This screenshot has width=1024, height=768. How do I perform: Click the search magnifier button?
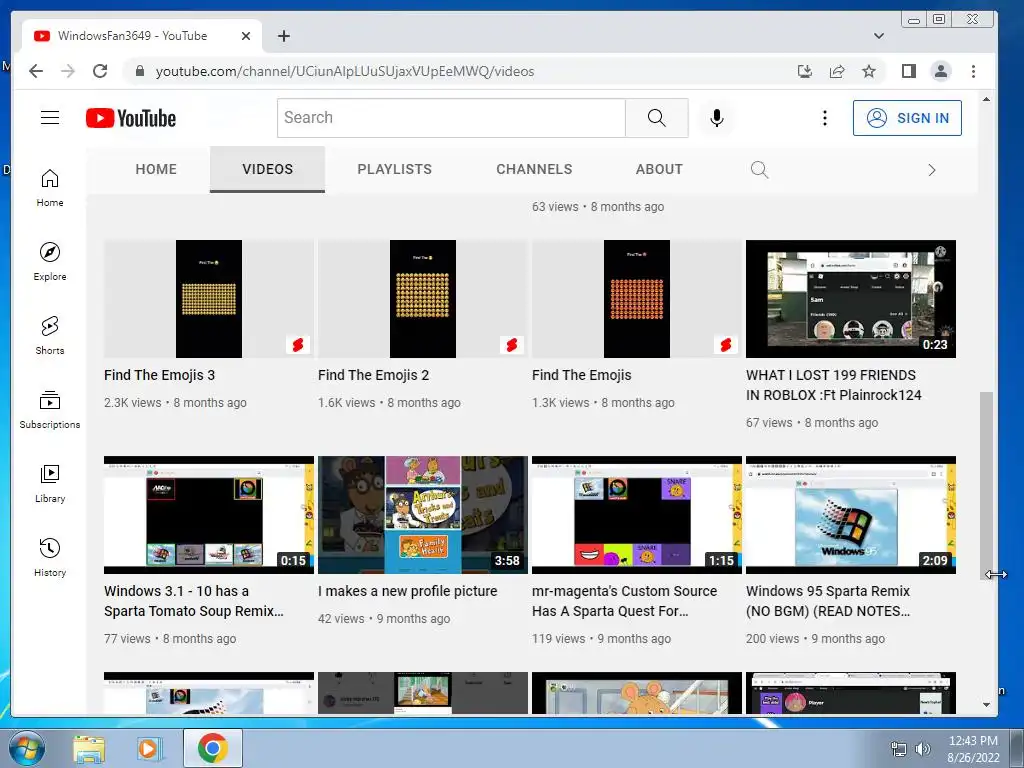656,118
